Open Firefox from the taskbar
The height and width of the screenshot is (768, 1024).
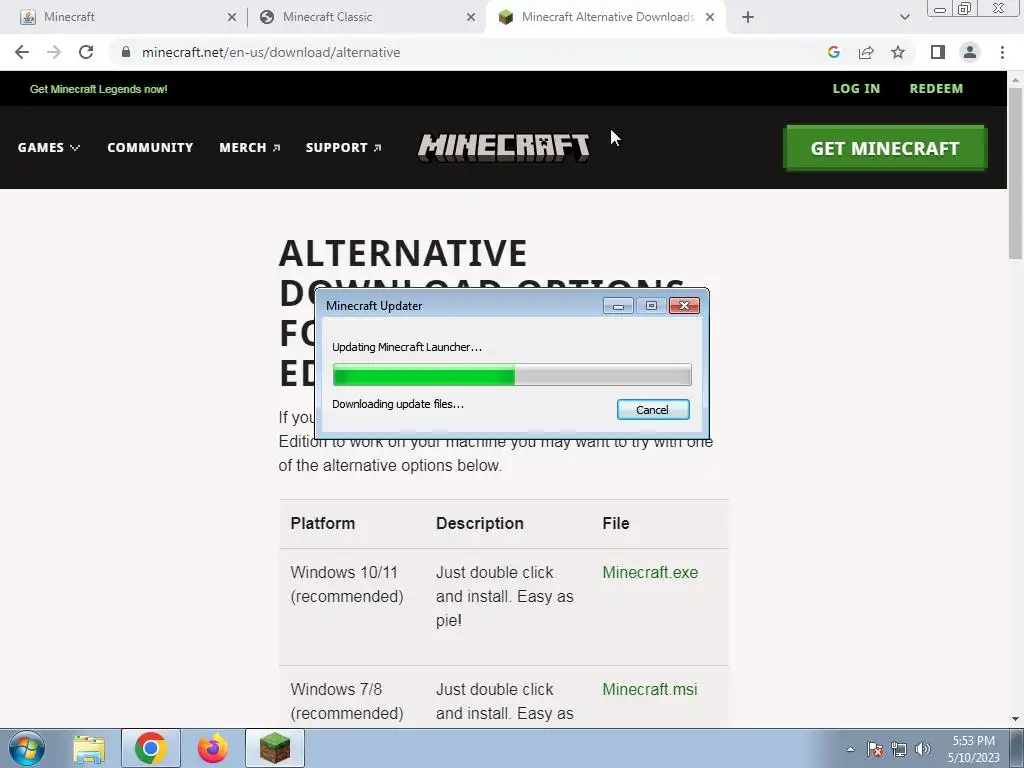pos(213,748)
